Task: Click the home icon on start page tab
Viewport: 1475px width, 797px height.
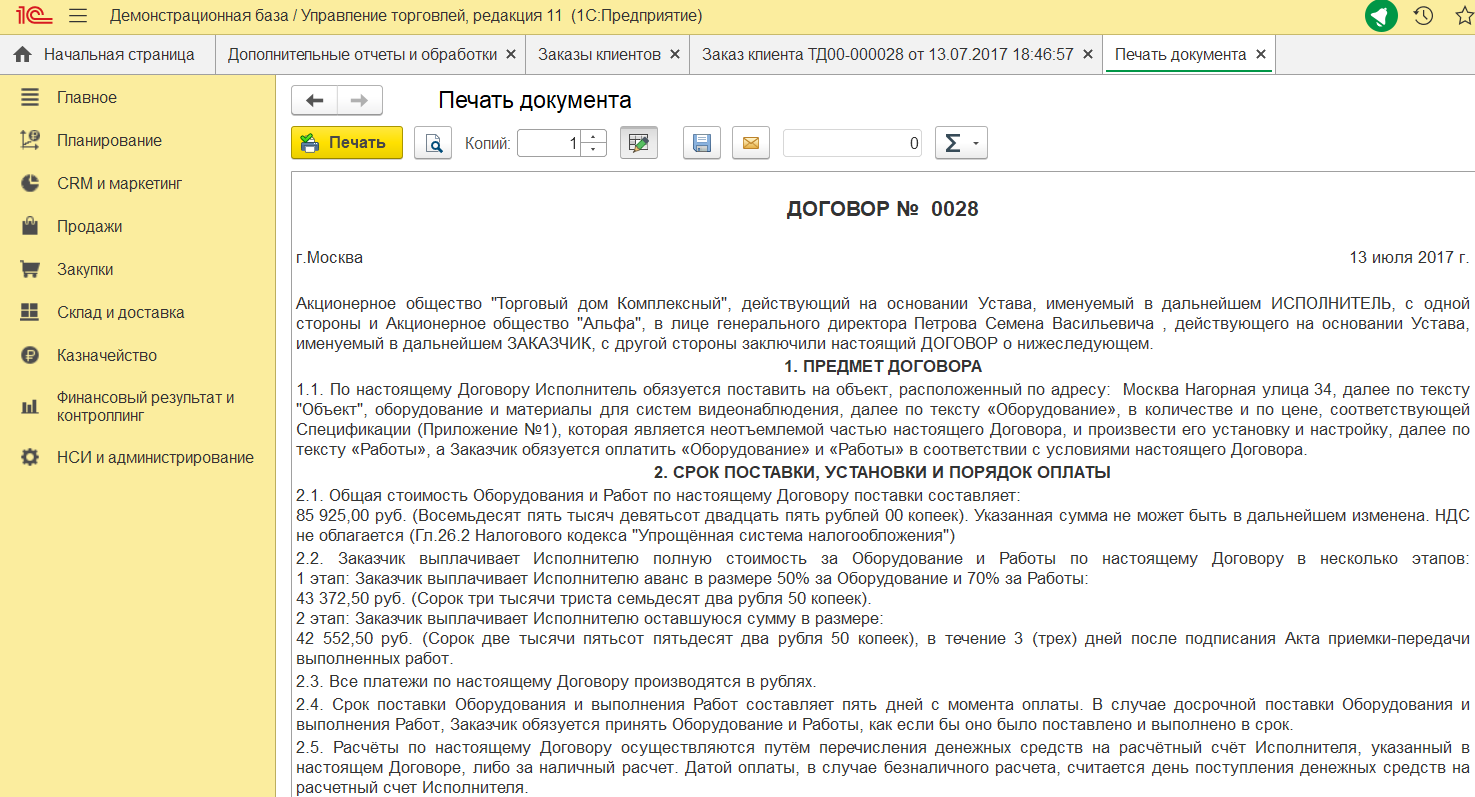Action: click(x=23, y=54)
